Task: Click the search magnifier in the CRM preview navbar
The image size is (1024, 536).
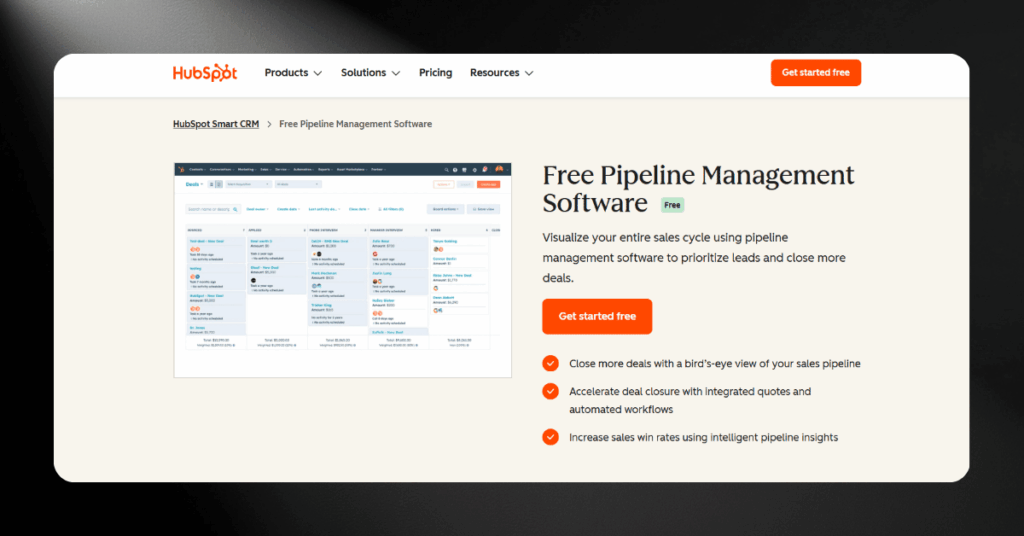Action: tap(447, 170)
